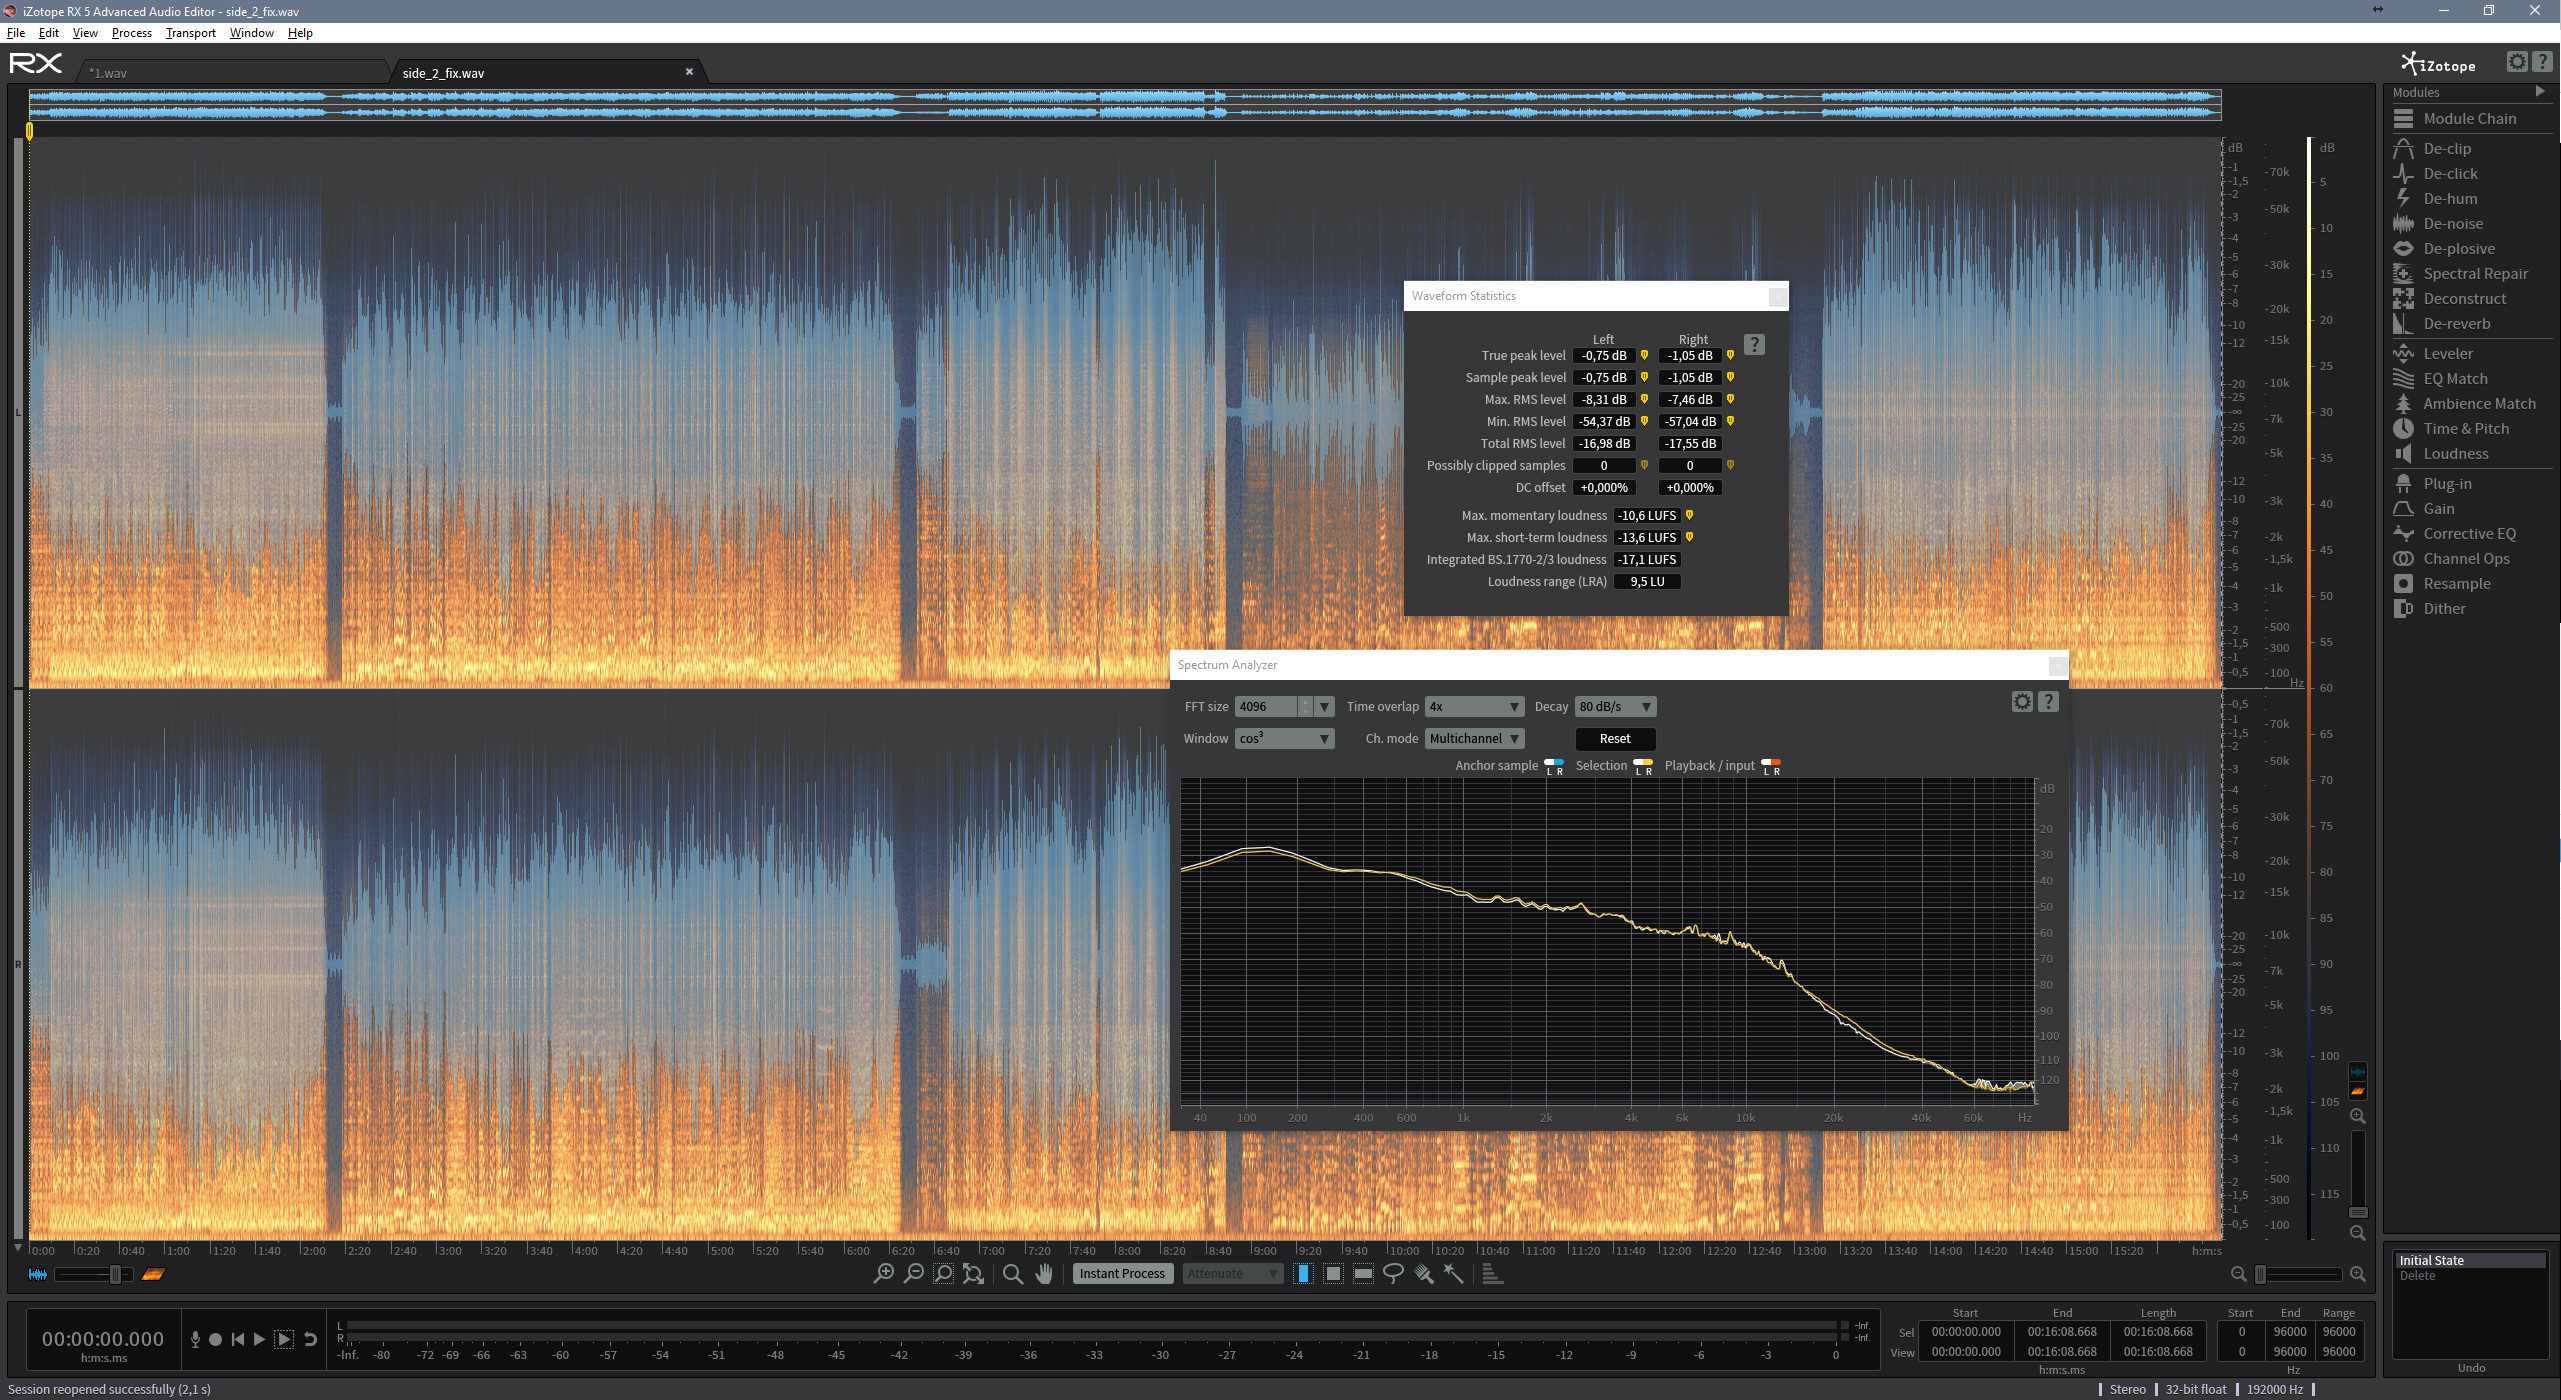This screenshot has width=2561, height=1400.
Task: Click the Instant Process button
Action: [x=1121, y=1273]
